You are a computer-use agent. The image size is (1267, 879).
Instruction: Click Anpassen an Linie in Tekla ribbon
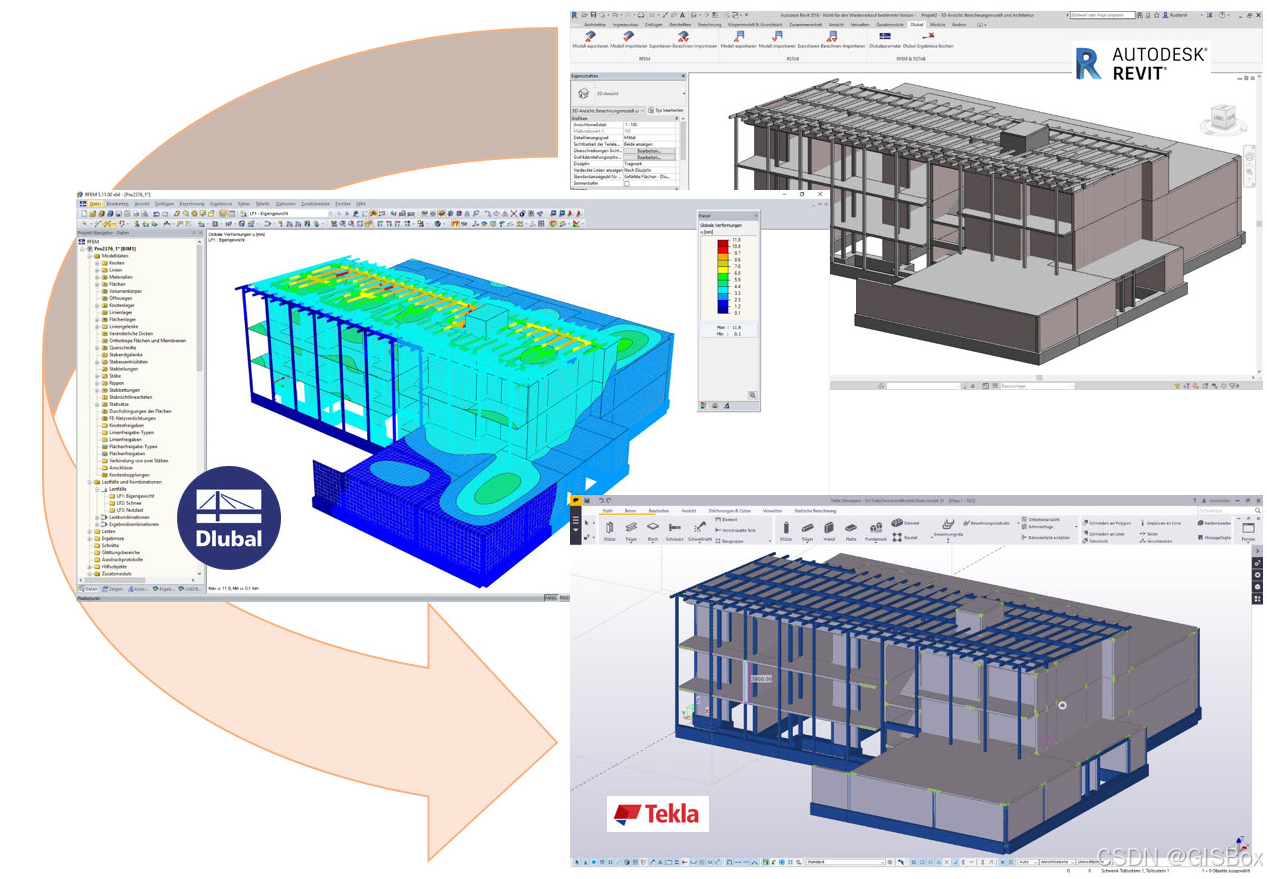point(1159,523)
